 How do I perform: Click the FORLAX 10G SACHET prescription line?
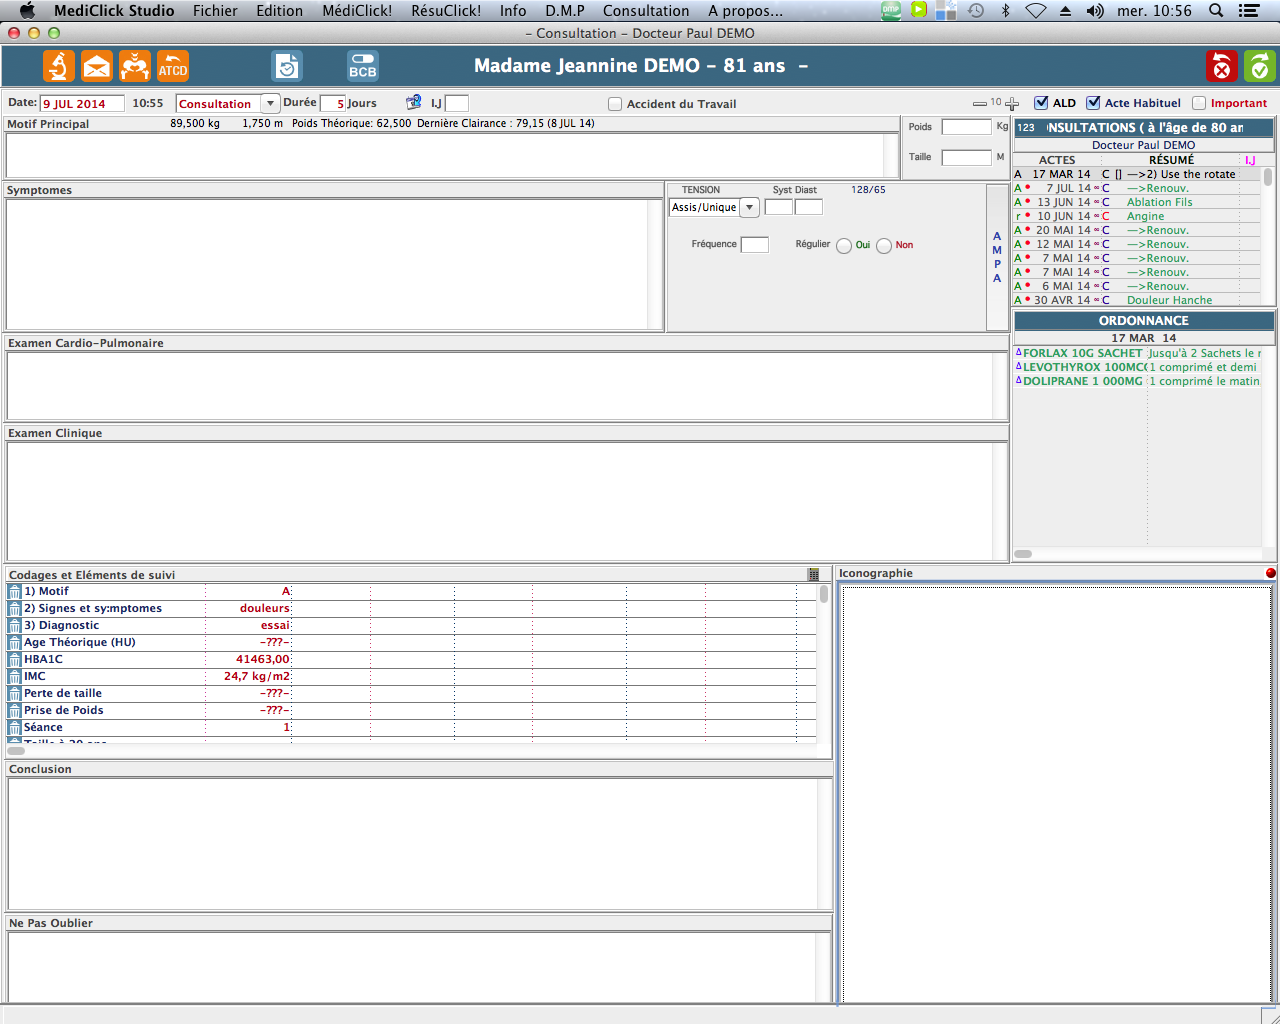pos(1082,353)
